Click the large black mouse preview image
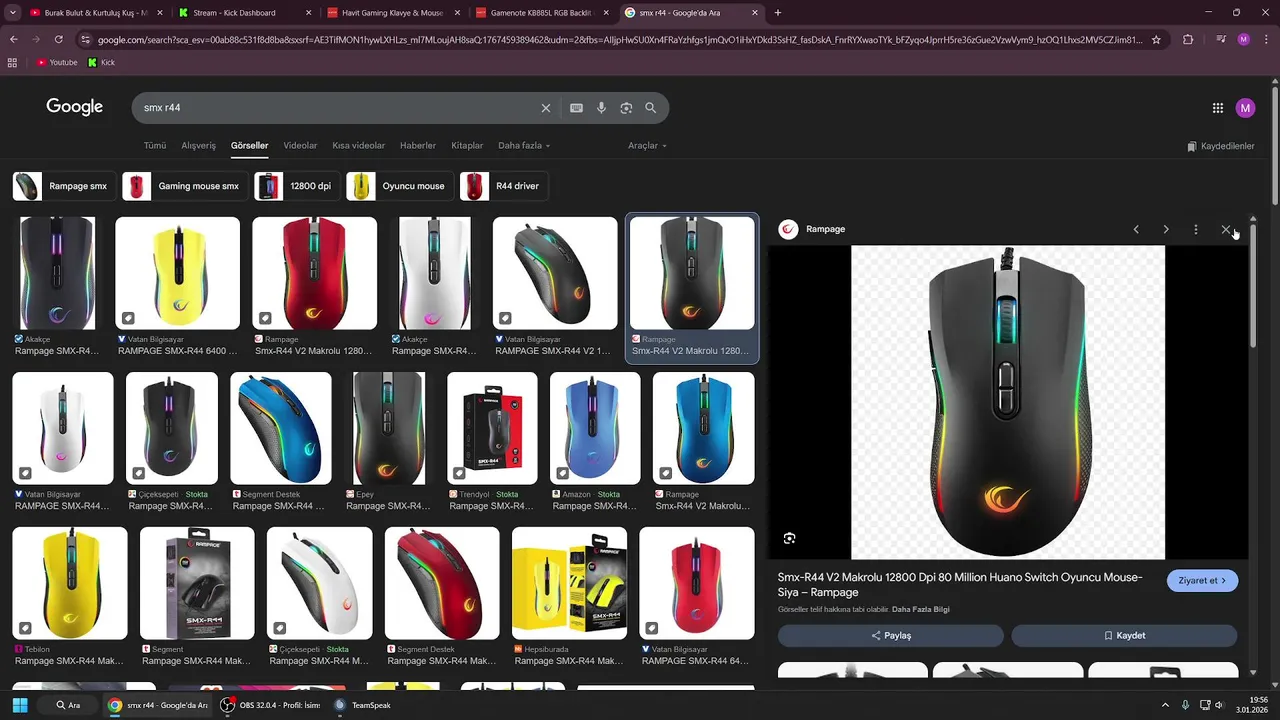This screenshot has height=720, width=1280. pos(1008,402)
